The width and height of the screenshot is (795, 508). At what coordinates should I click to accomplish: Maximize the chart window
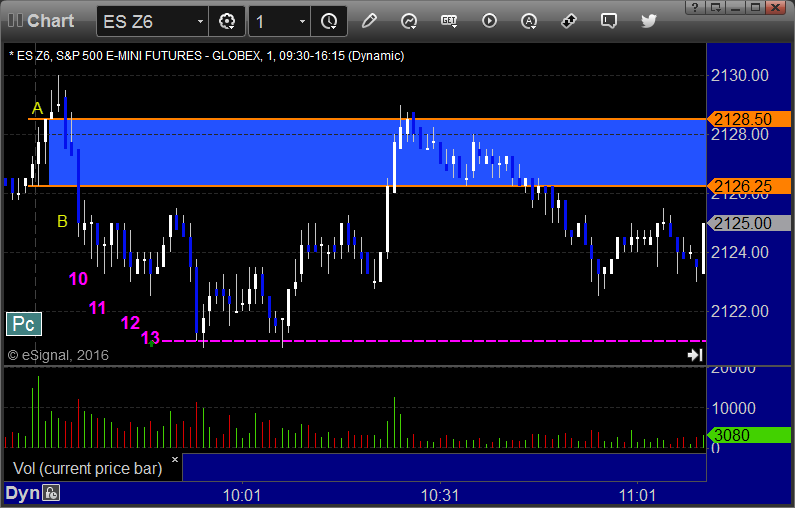click(x=755, y=7)
